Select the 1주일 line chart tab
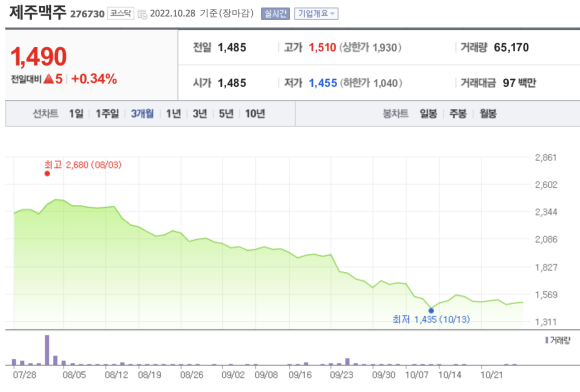The height and width of the screenshot is (392, 580). 107,114
